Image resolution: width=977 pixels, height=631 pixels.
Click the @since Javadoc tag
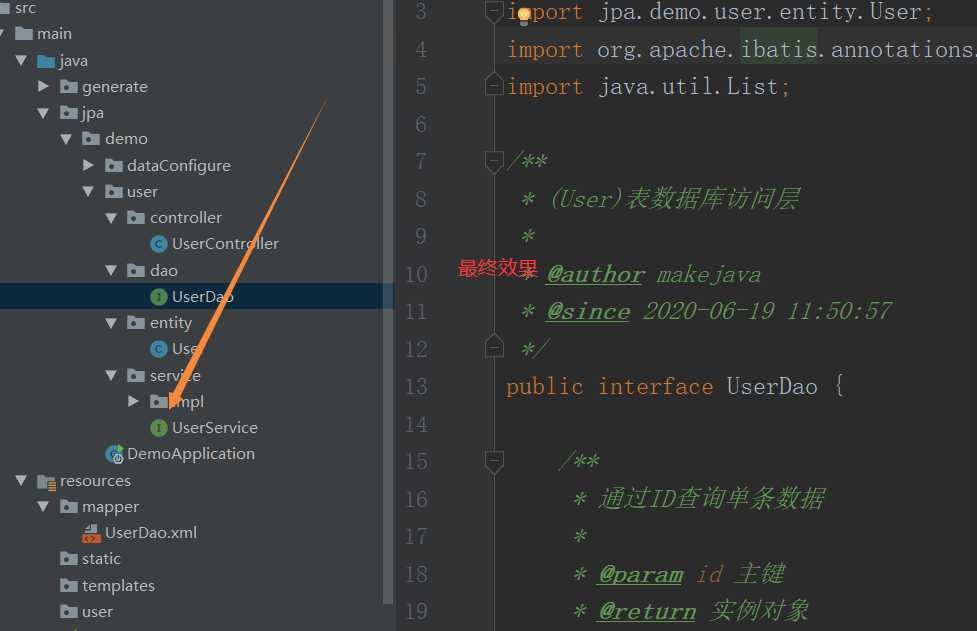588,311
